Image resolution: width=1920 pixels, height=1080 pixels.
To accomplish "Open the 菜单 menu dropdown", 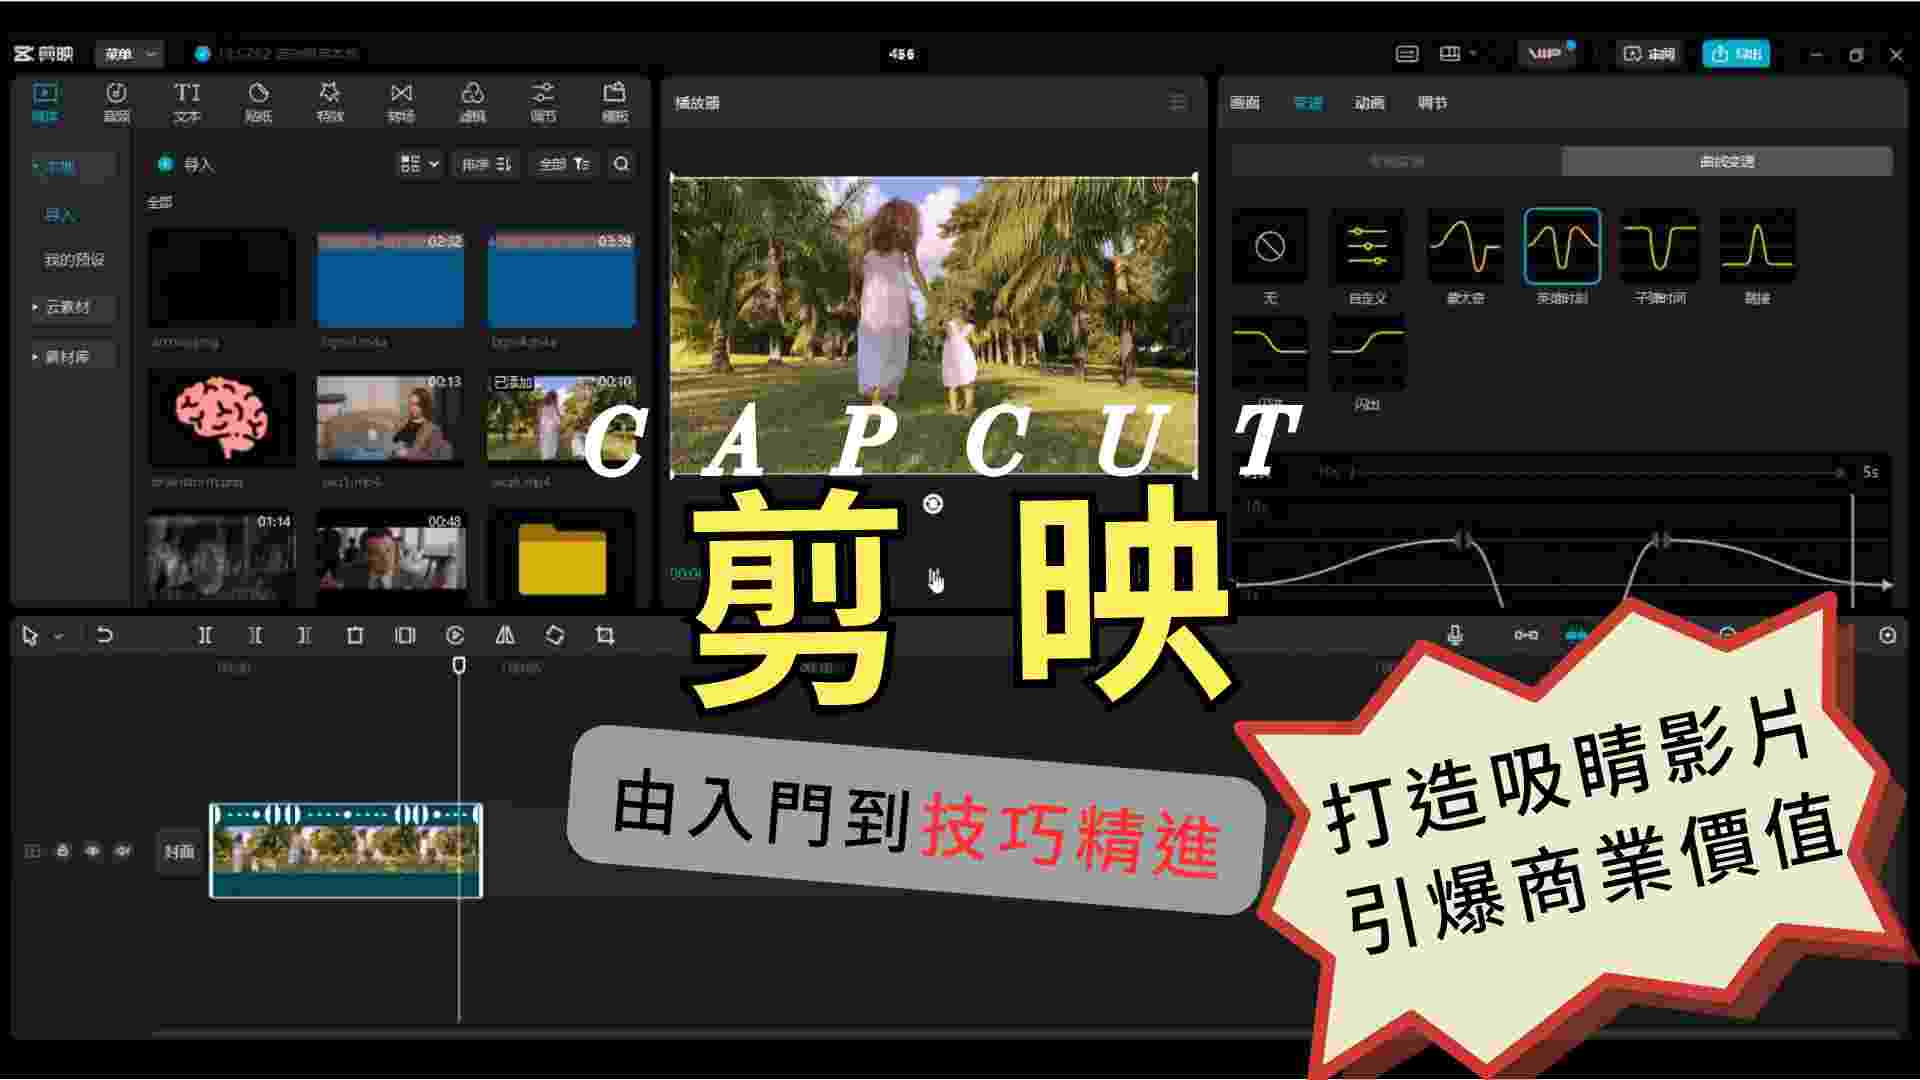I will click(x=130, y=54).
